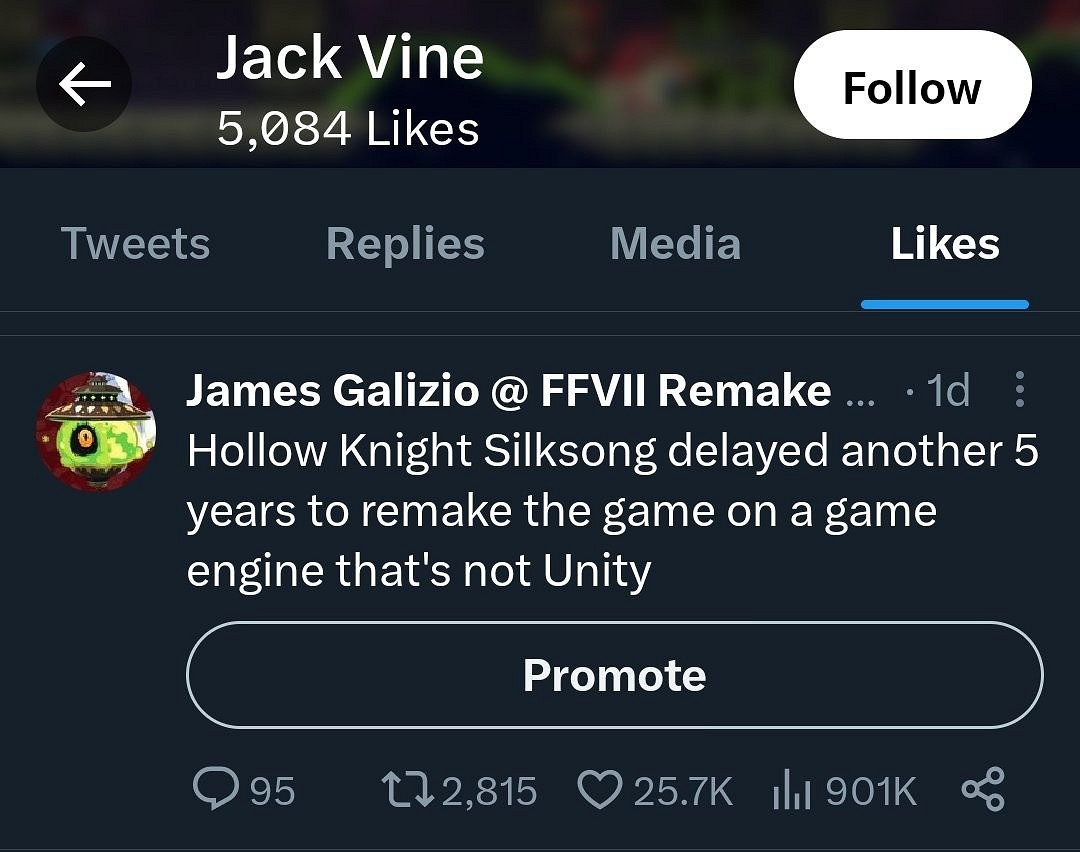
Task: Show the Media tab
Action: (675, 244)
